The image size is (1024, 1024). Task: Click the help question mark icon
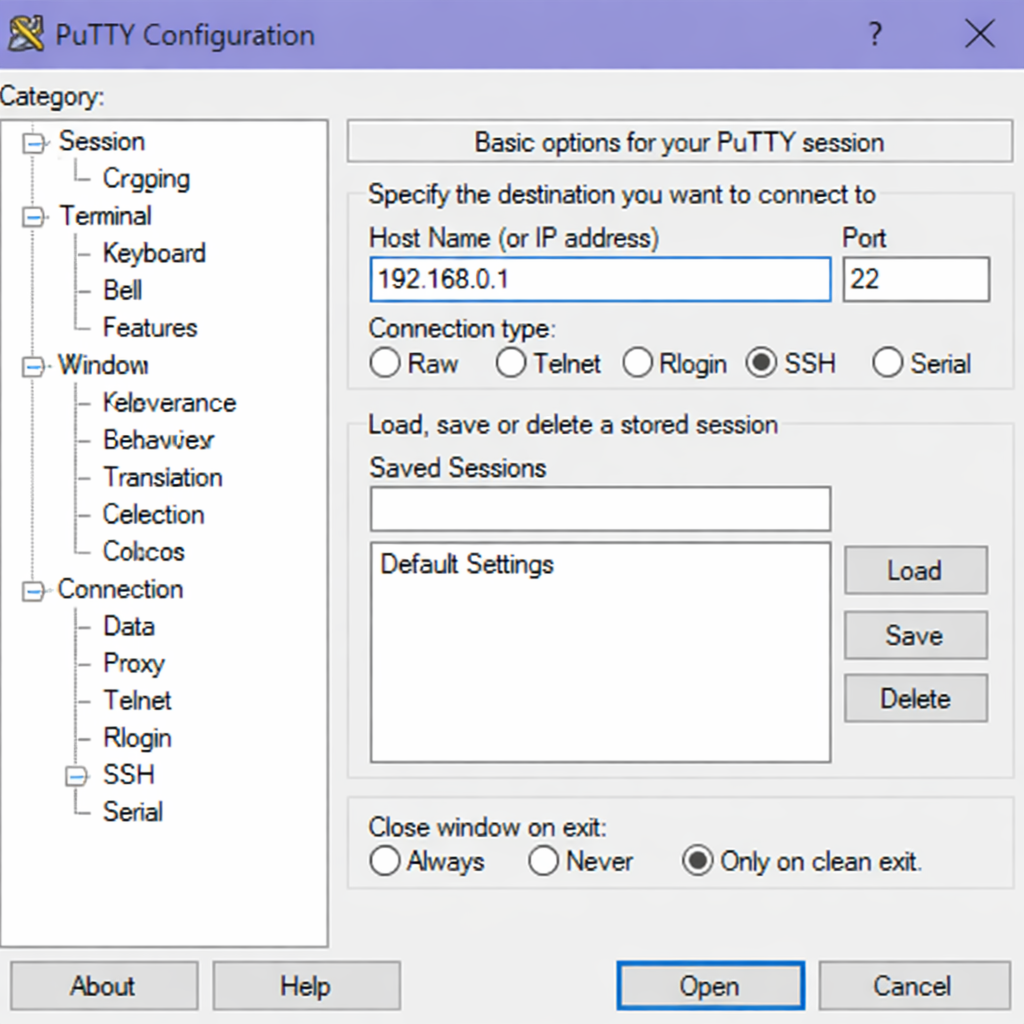[x=875, y=35]
